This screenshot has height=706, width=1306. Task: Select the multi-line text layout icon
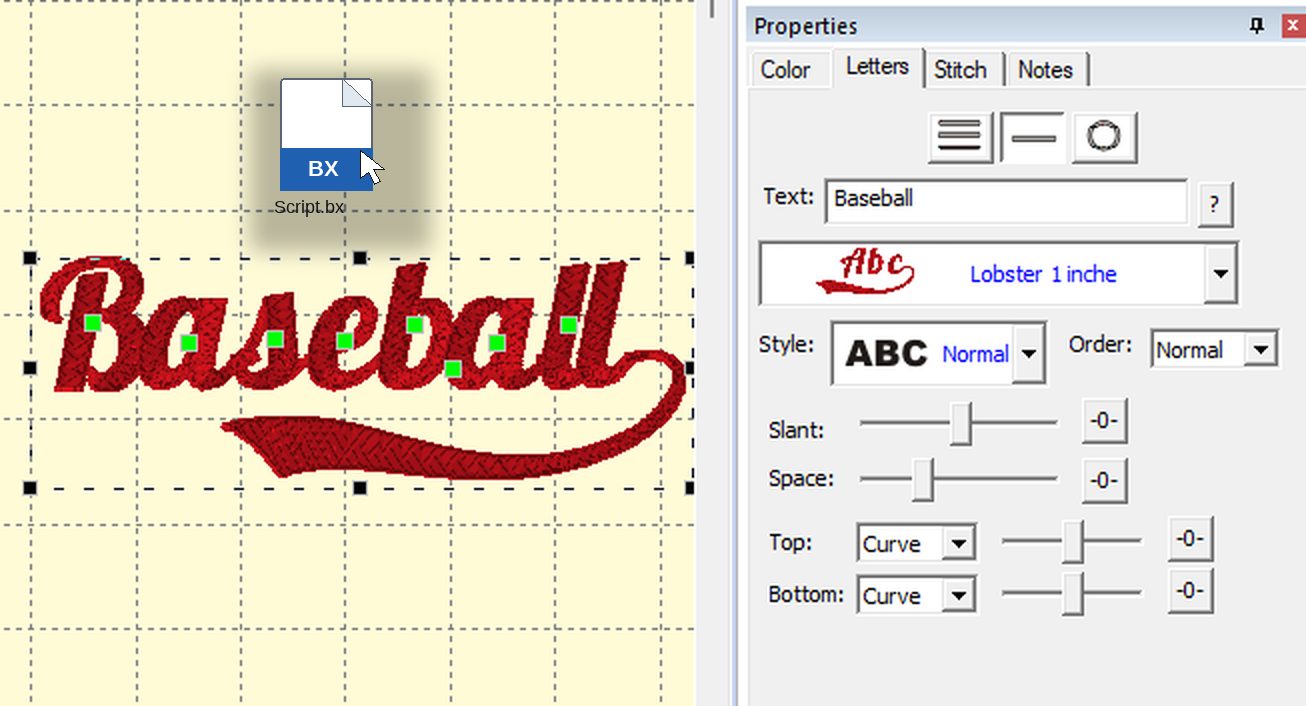[960, 137]
